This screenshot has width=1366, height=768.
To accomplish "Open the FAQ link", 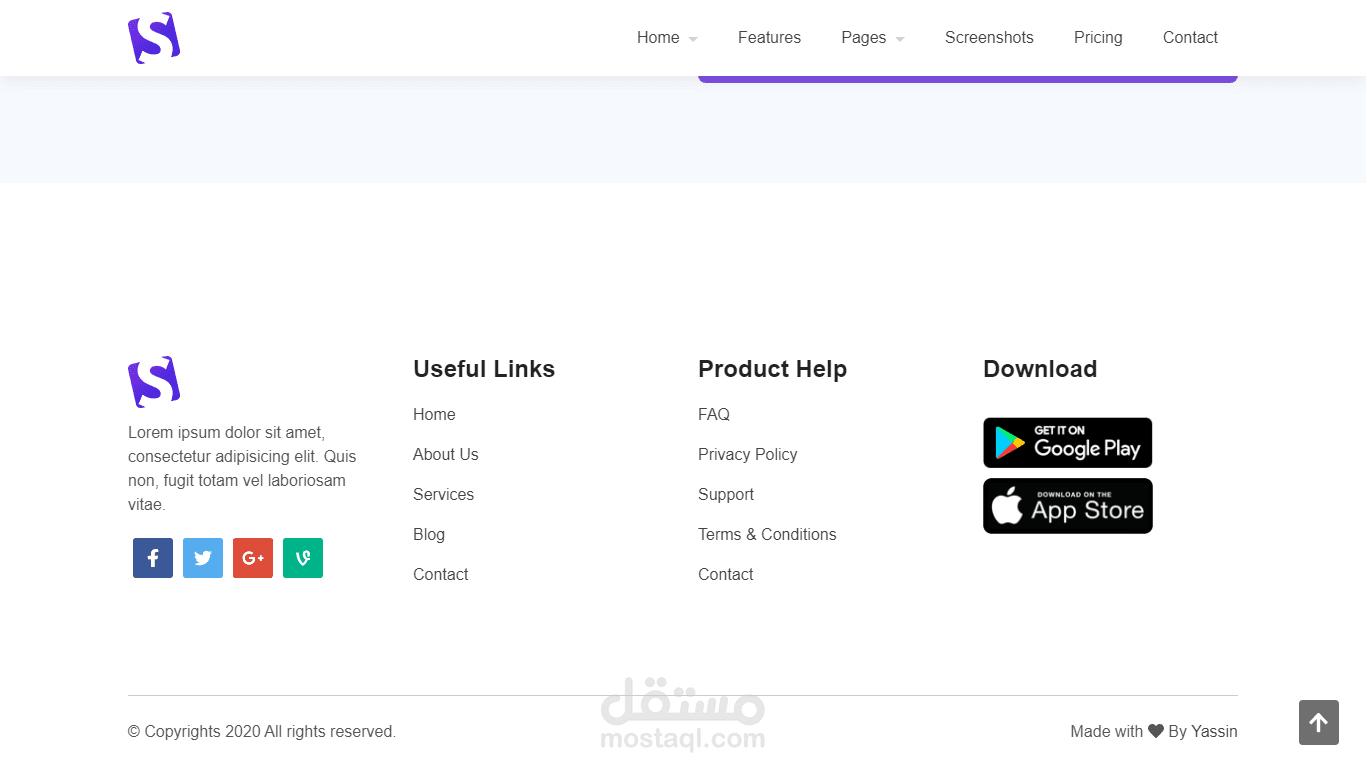I will (x=714, y=414).
